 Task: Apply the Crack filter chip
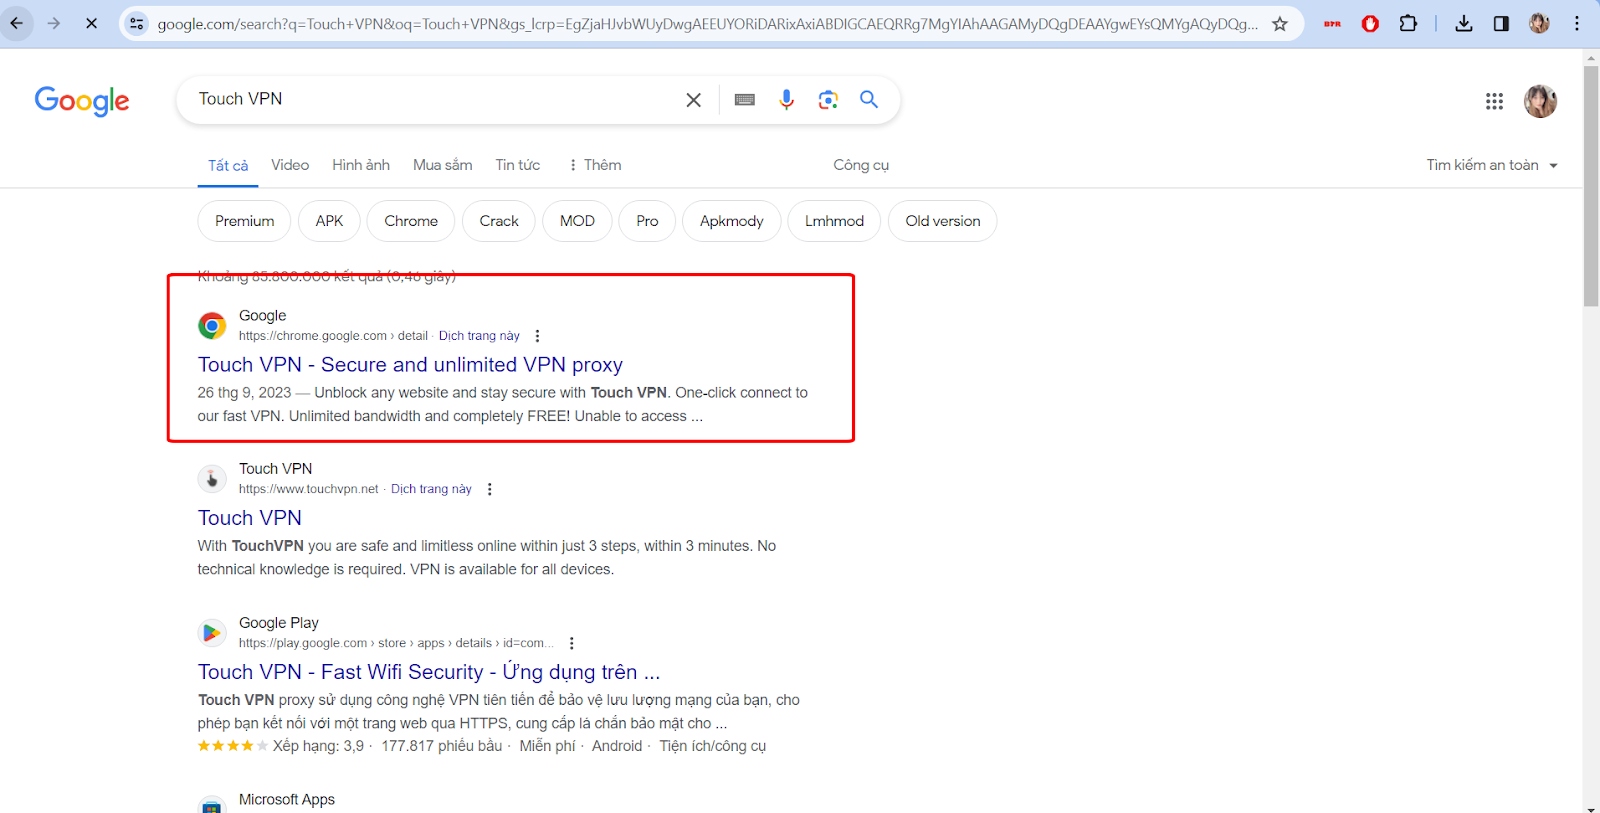tap(499, 221)
